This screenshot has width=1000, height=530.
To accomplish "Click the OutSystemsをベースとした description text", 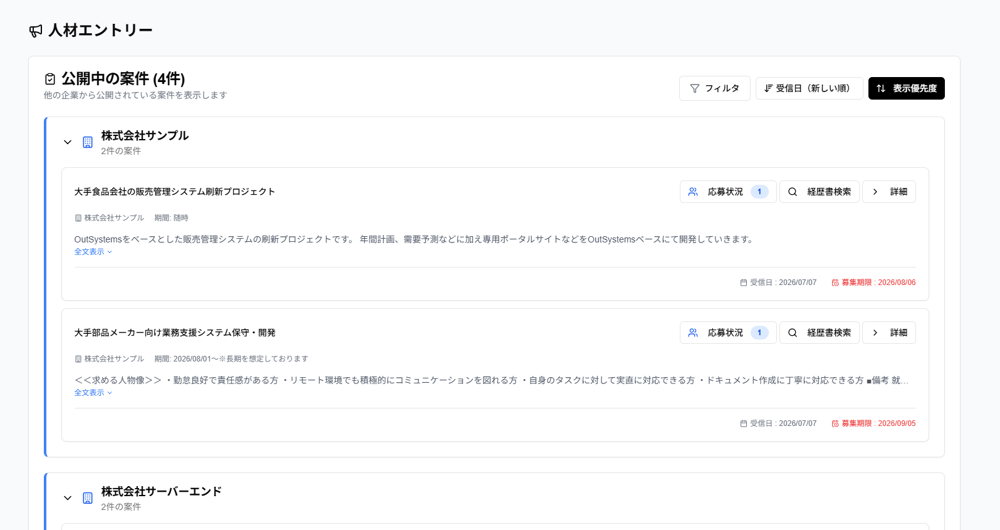I will coord(415,240).
